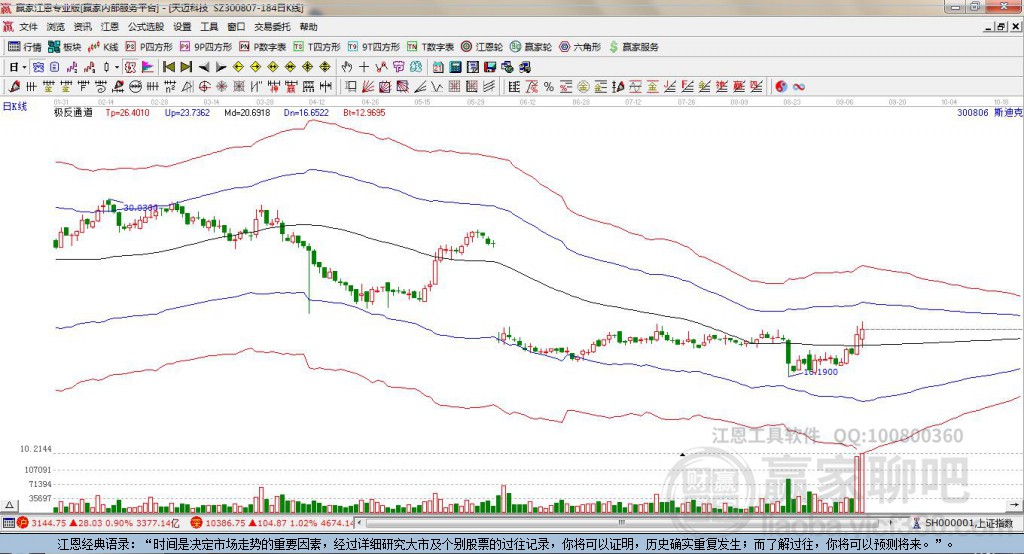The width and height of the screenshot is (1024, 554).
Task: Select the percent sign tool
Action: coord(549,87)
